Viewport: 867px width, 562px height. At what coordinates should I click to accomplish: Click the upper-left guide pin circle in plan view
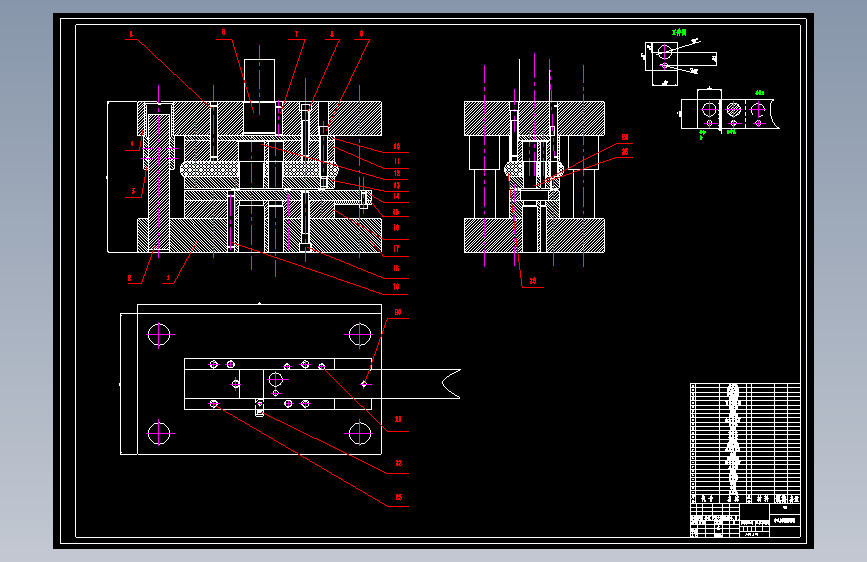click(159, 335)
